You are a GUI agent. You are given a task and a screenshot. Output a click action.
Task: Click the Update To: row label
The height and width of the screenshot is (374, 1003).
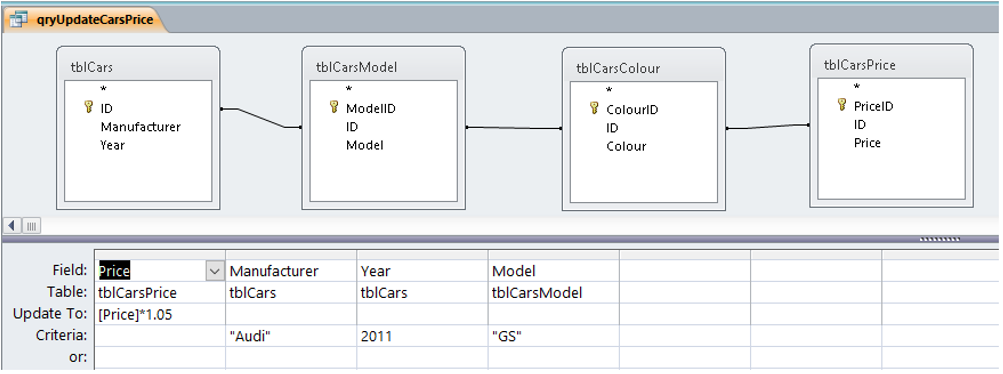pyautogui.click(x=50, y=314)
